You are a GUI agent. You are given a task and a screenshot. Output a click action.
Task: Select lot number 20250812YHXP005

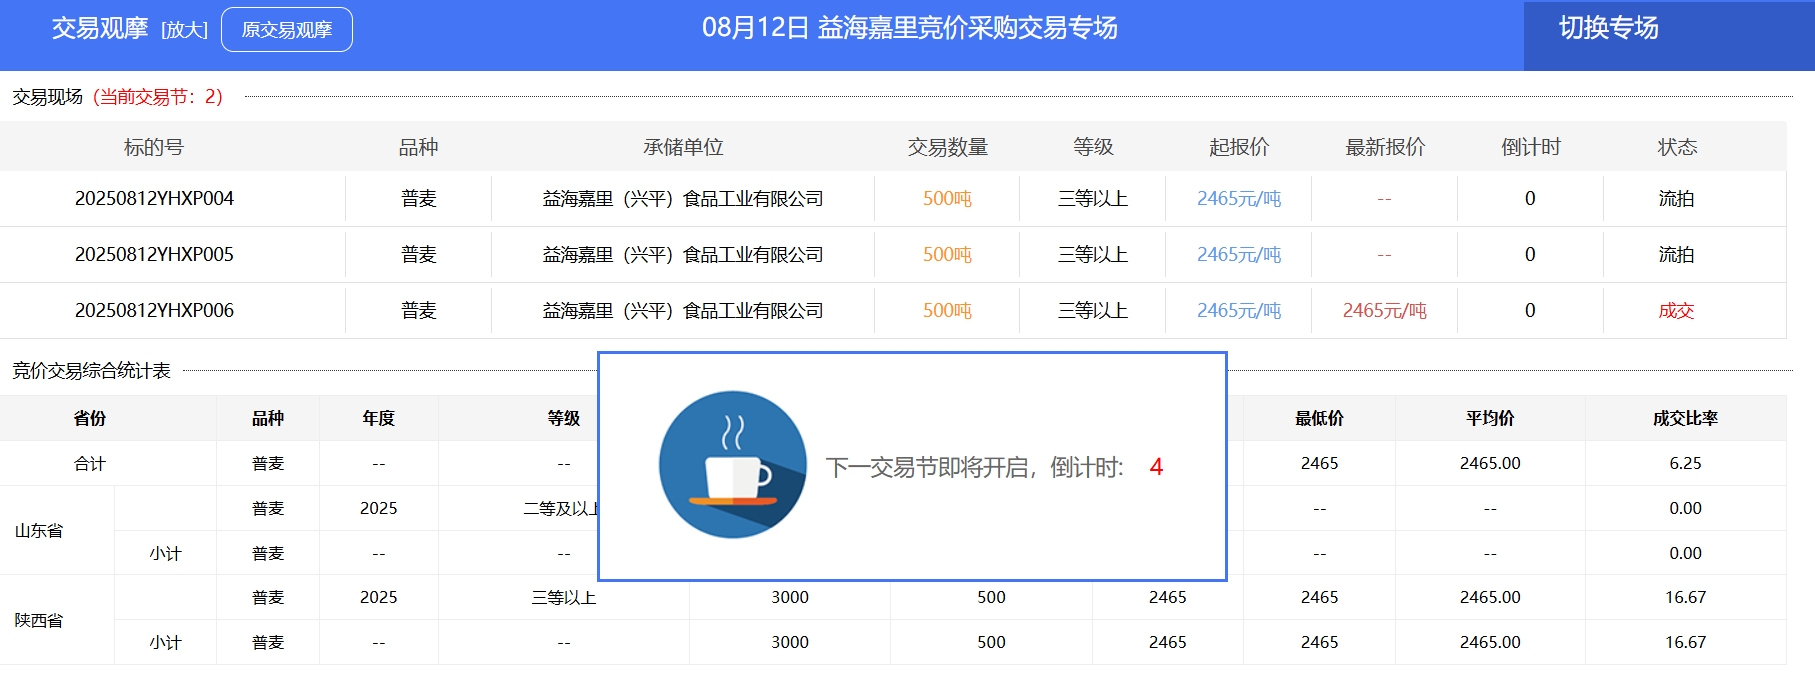154,255
